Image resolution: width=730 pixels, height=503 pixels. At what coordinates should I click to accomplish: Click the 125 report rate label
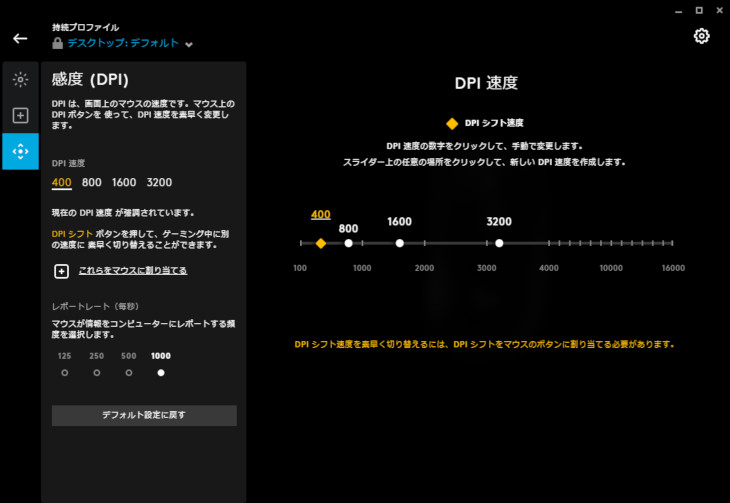click(65, 356)
